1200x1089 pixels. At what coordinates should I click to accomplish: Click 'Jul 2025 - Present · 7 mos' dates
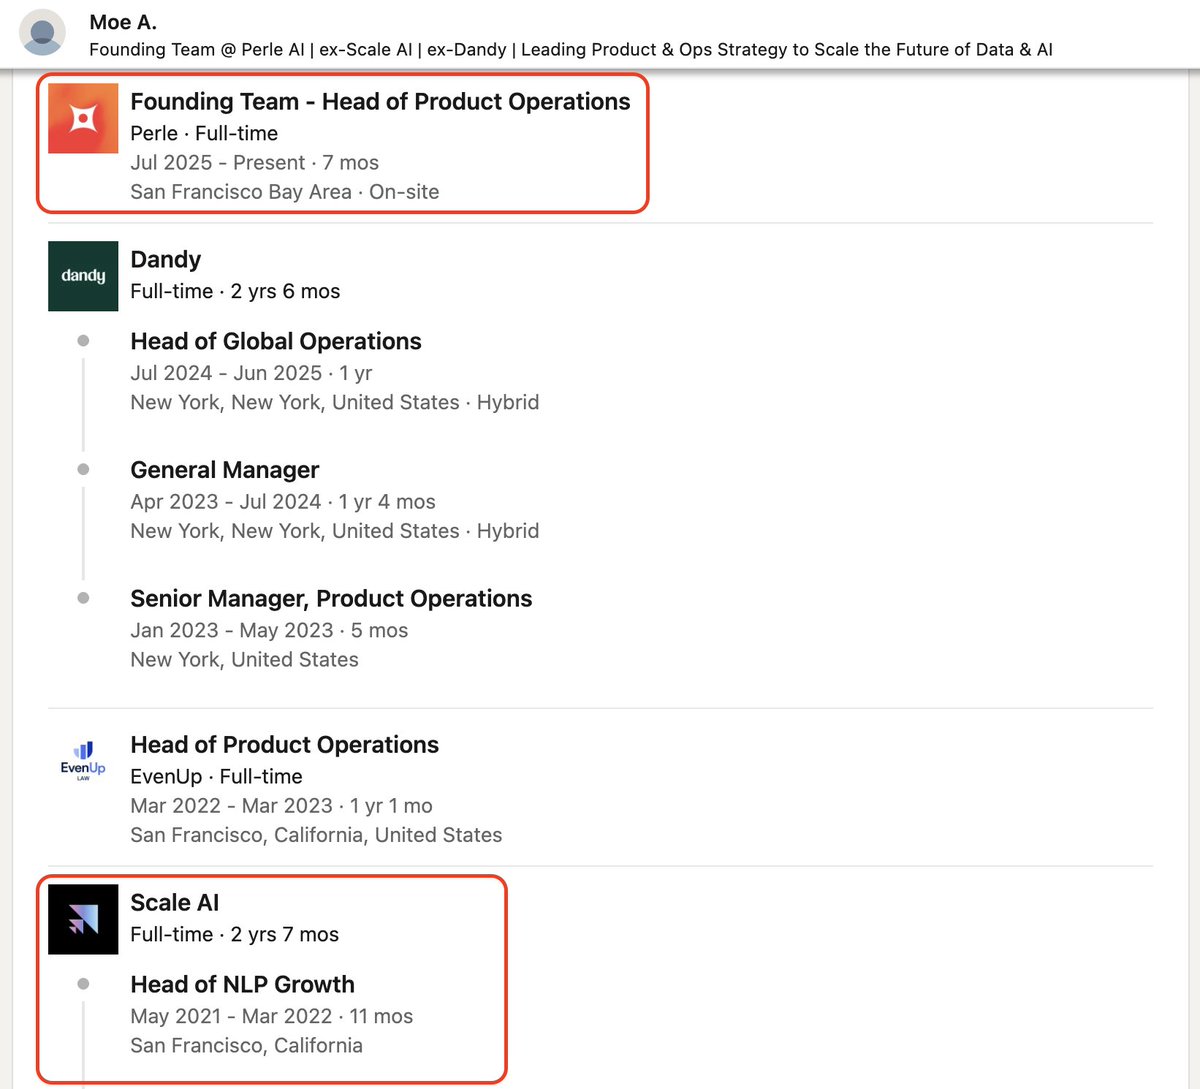coord(255,163)
